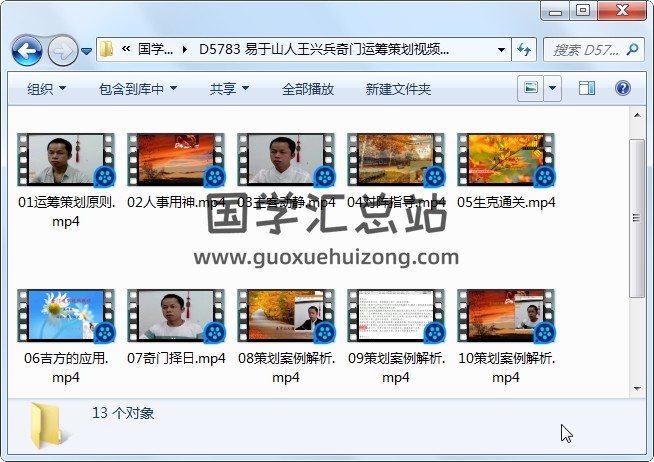The width and height of the screenshot is (654, 462).
Task: Click the refresh button beside address bar
Action: (x=525, y=49)
